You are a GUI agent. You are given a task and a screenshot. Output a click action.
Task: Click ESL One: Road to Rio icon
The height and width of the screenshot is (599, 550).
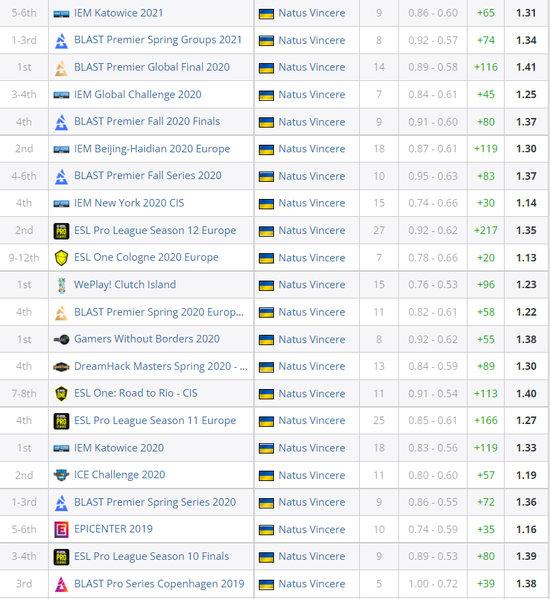61,393
